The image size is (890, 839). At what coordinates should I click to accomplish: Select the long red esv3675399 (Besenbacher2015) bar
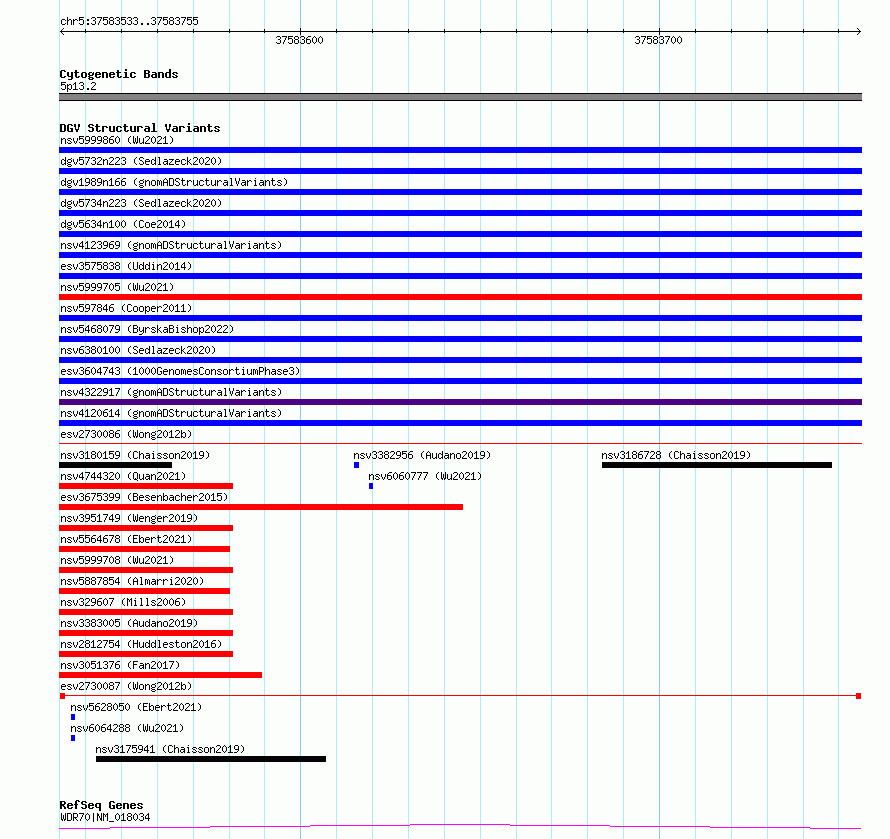coord(261,507)
